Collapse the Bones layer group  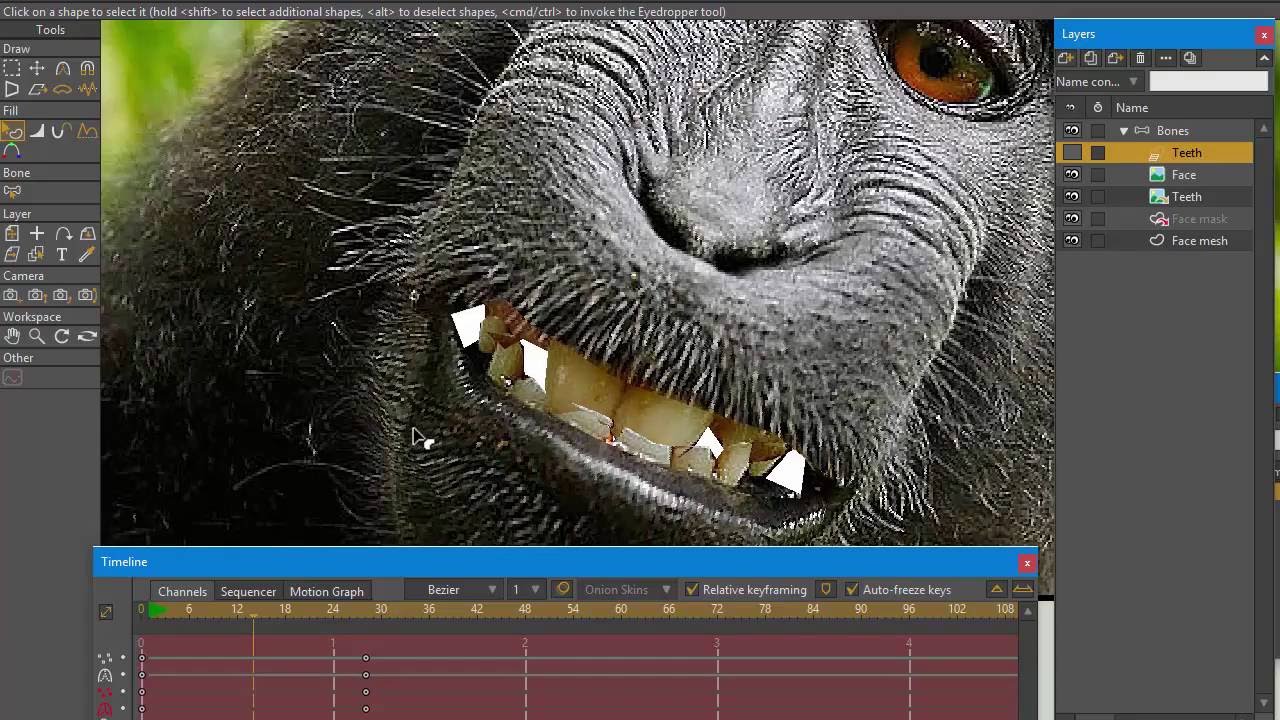click(x=1124, y=131)
